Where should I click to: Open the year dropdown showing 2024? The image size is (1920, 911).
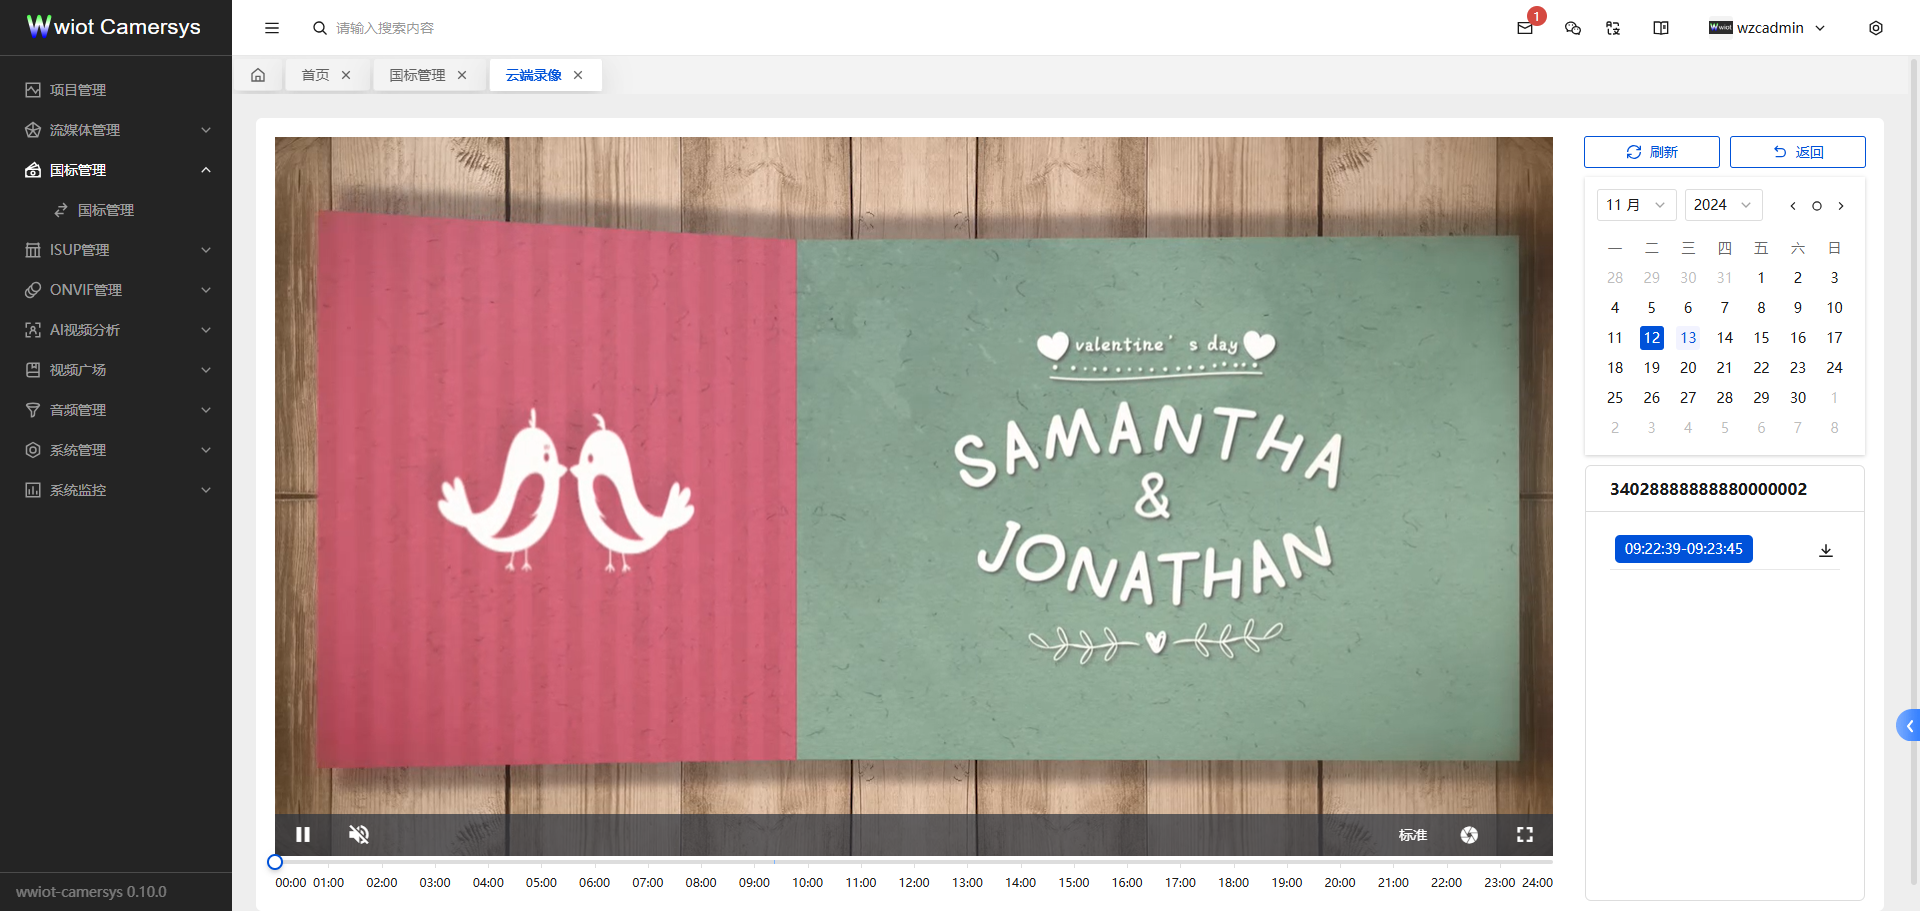[1722, 205]
